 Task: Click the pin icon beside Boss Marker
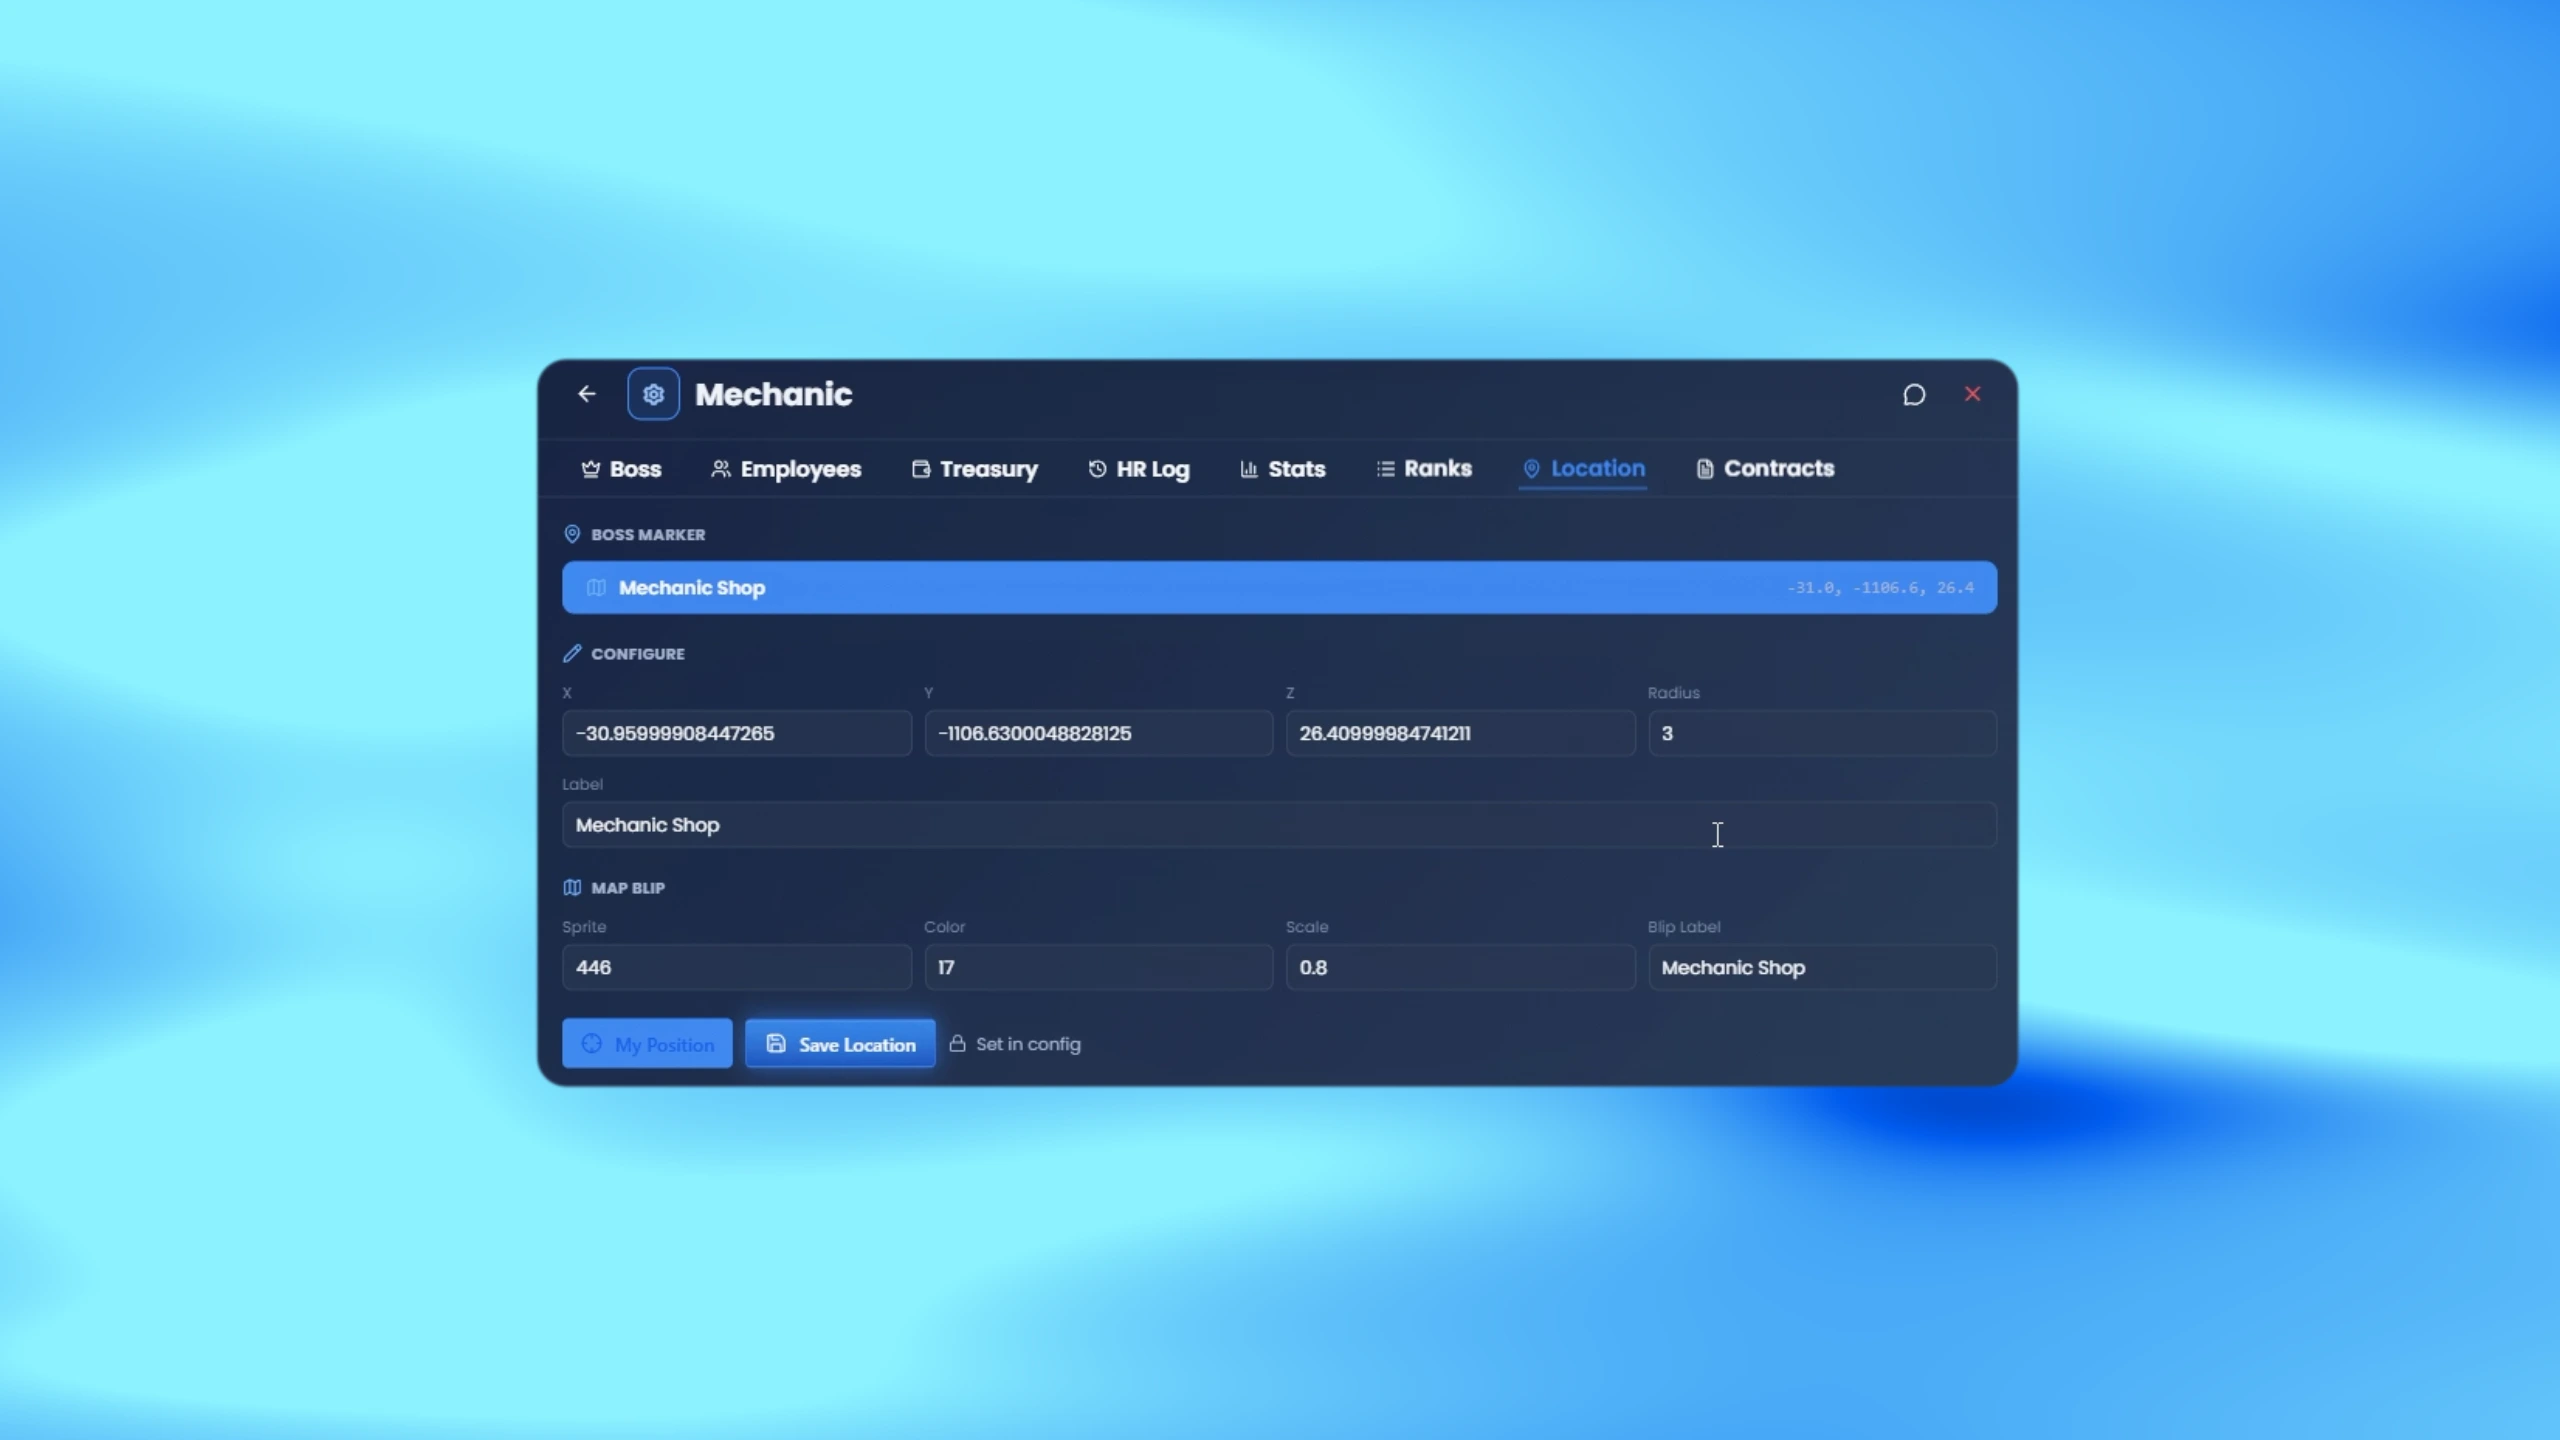(x=572, y=534)
